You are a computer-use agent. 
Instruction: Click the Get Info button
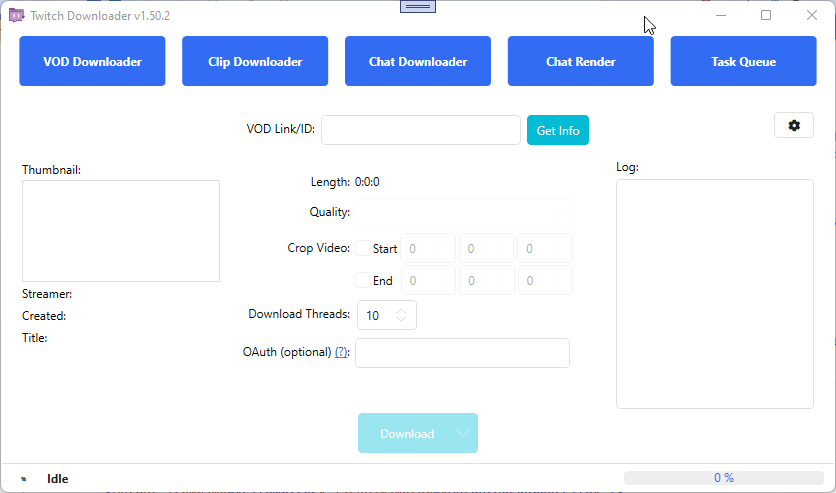(x=558, y=130)
